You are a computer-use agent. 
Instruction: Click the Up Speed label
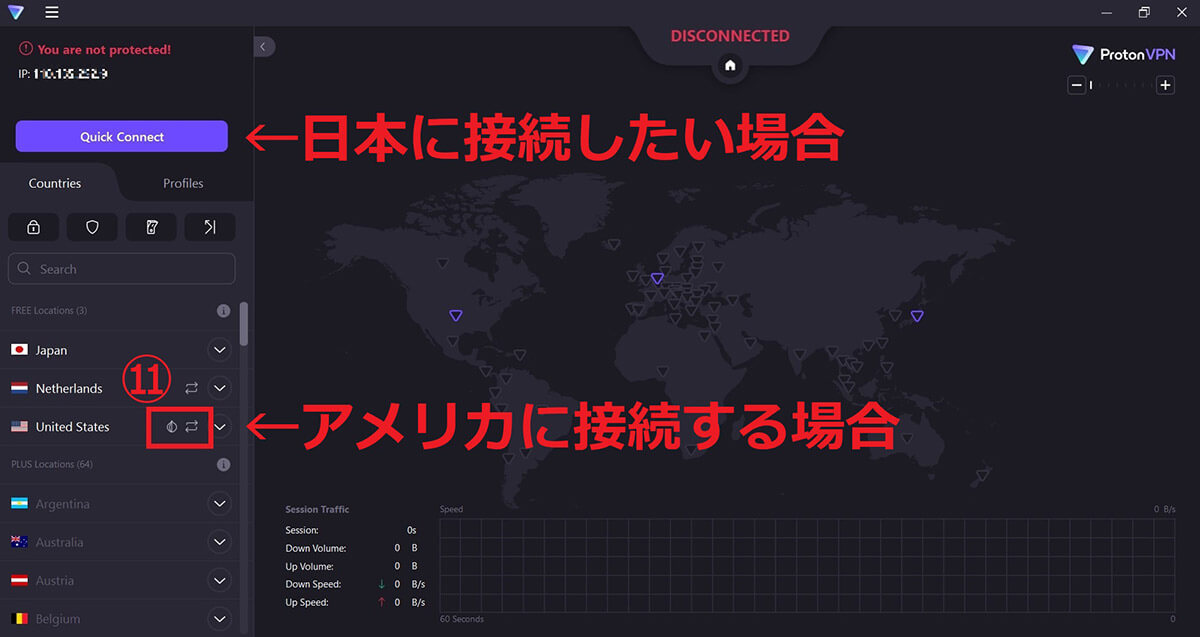click(307, 602)
